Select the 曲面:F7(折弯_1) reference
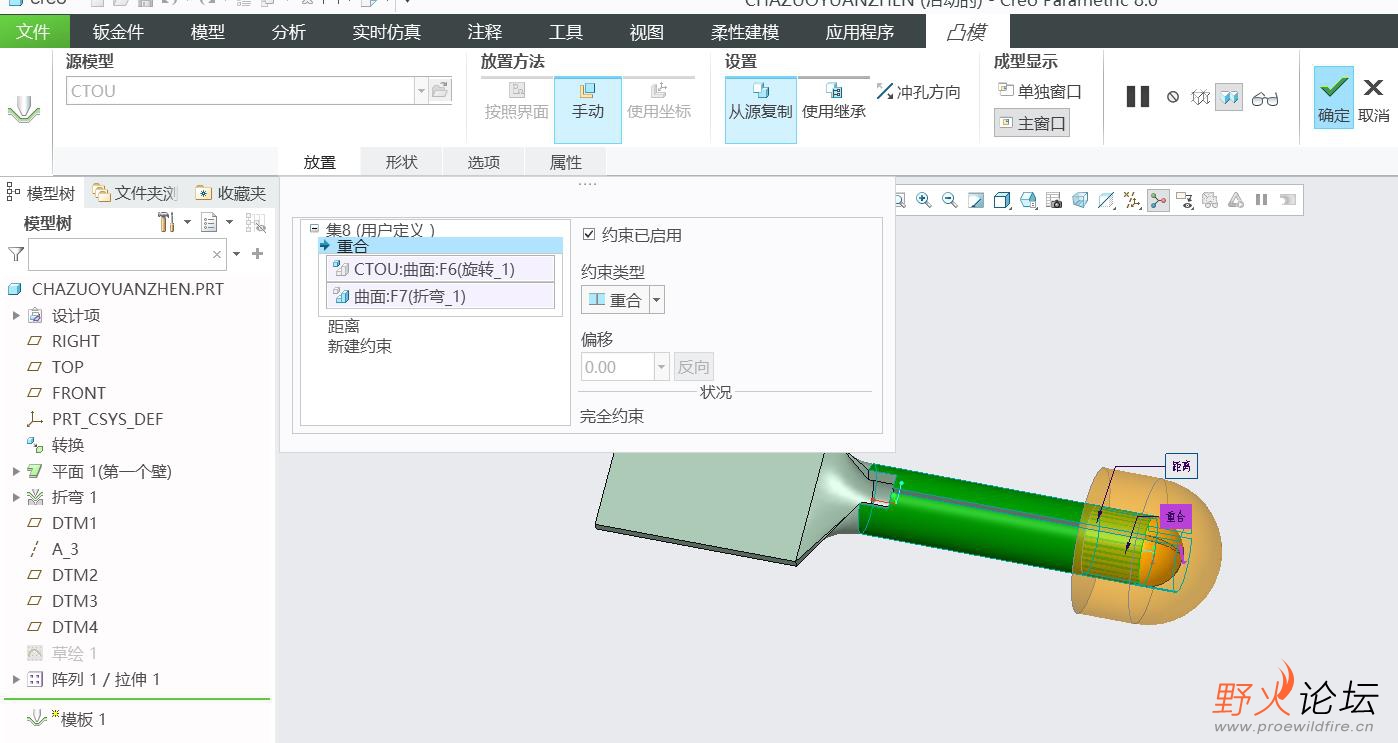The height and width of the screenshot is (743, 1398). 440,296
